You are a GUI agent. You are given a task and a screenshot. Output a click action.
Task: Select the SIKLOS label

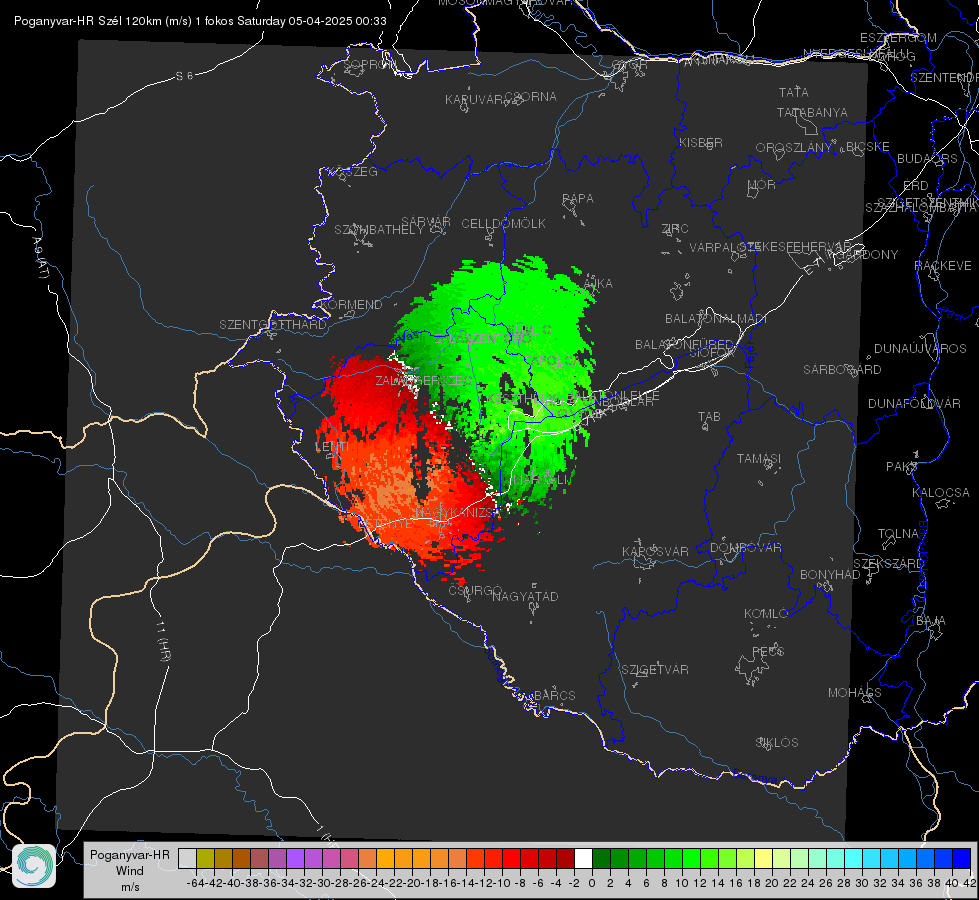(x=777, y=743)
